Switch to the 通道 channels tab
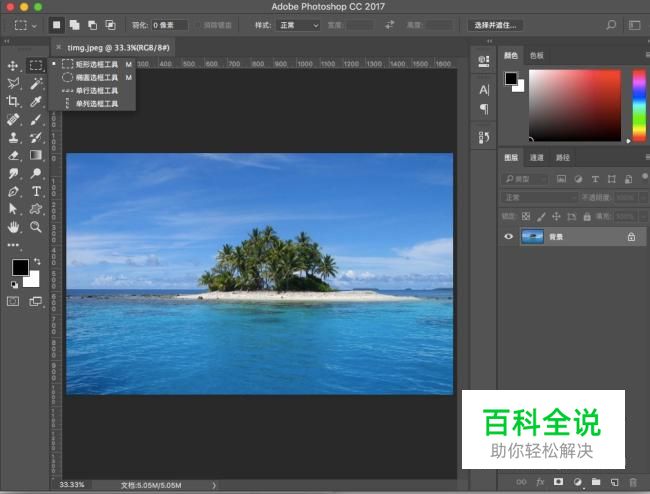Viewport: 650px width, 494px height. (537, 158)
